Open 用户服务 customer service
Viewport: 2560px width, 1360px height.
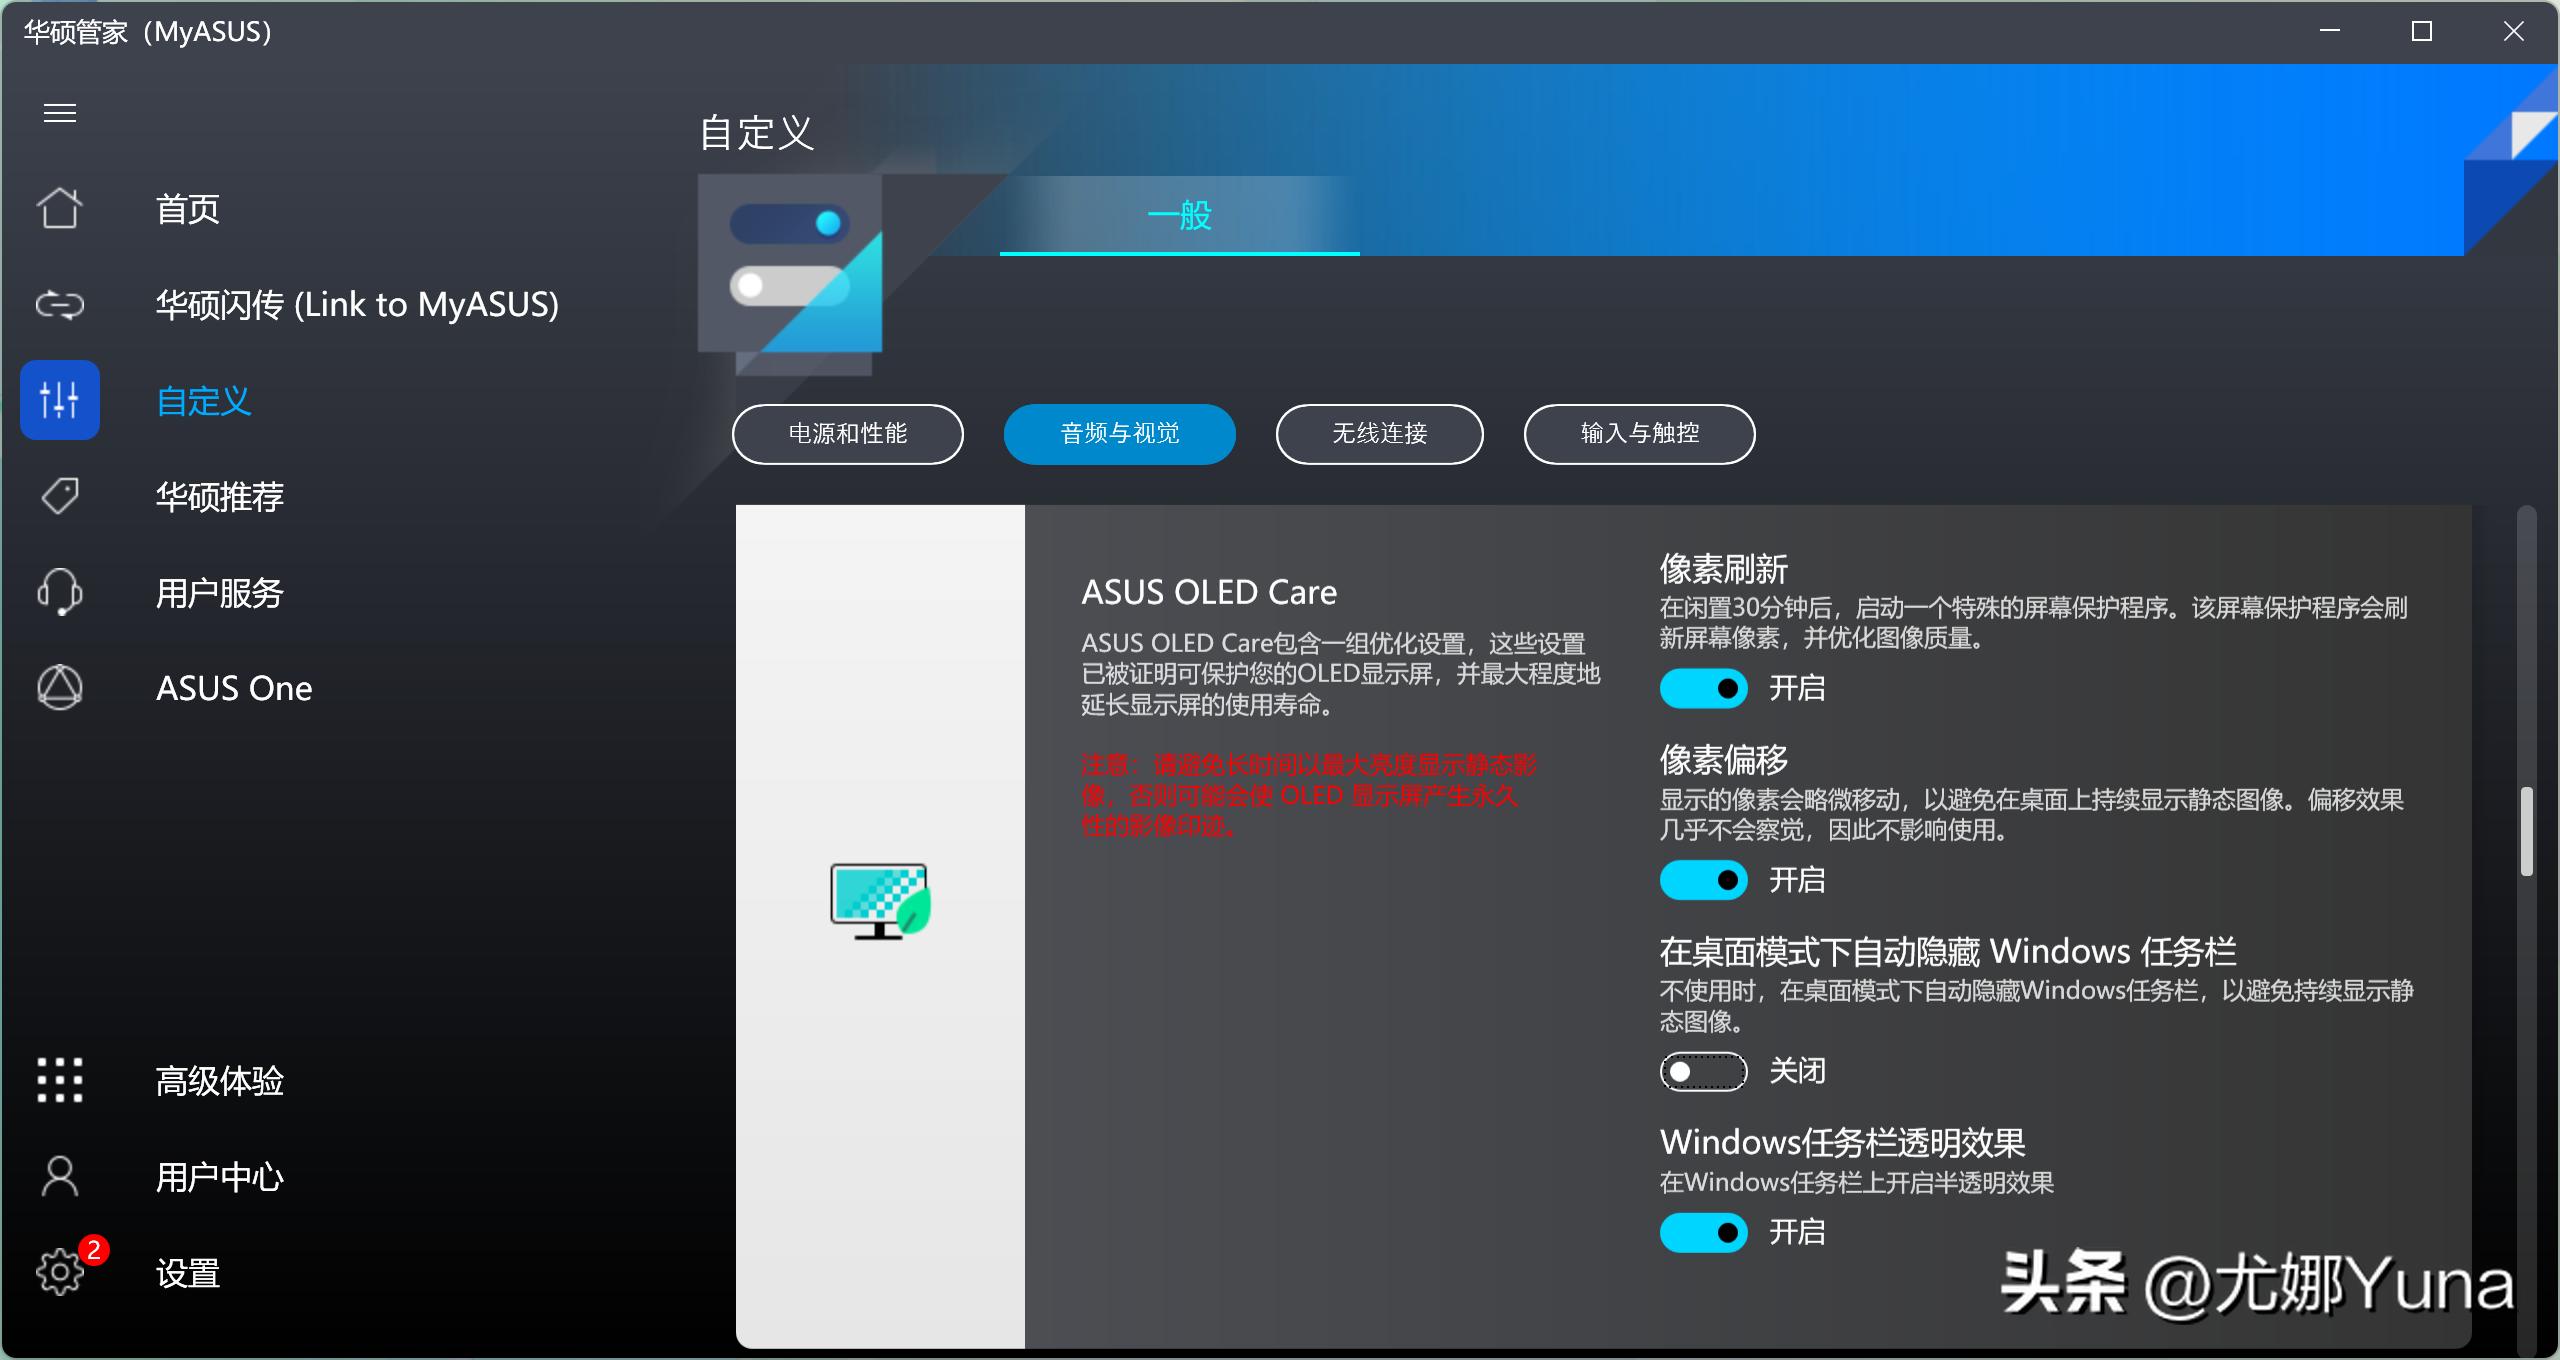coord(219,591)
